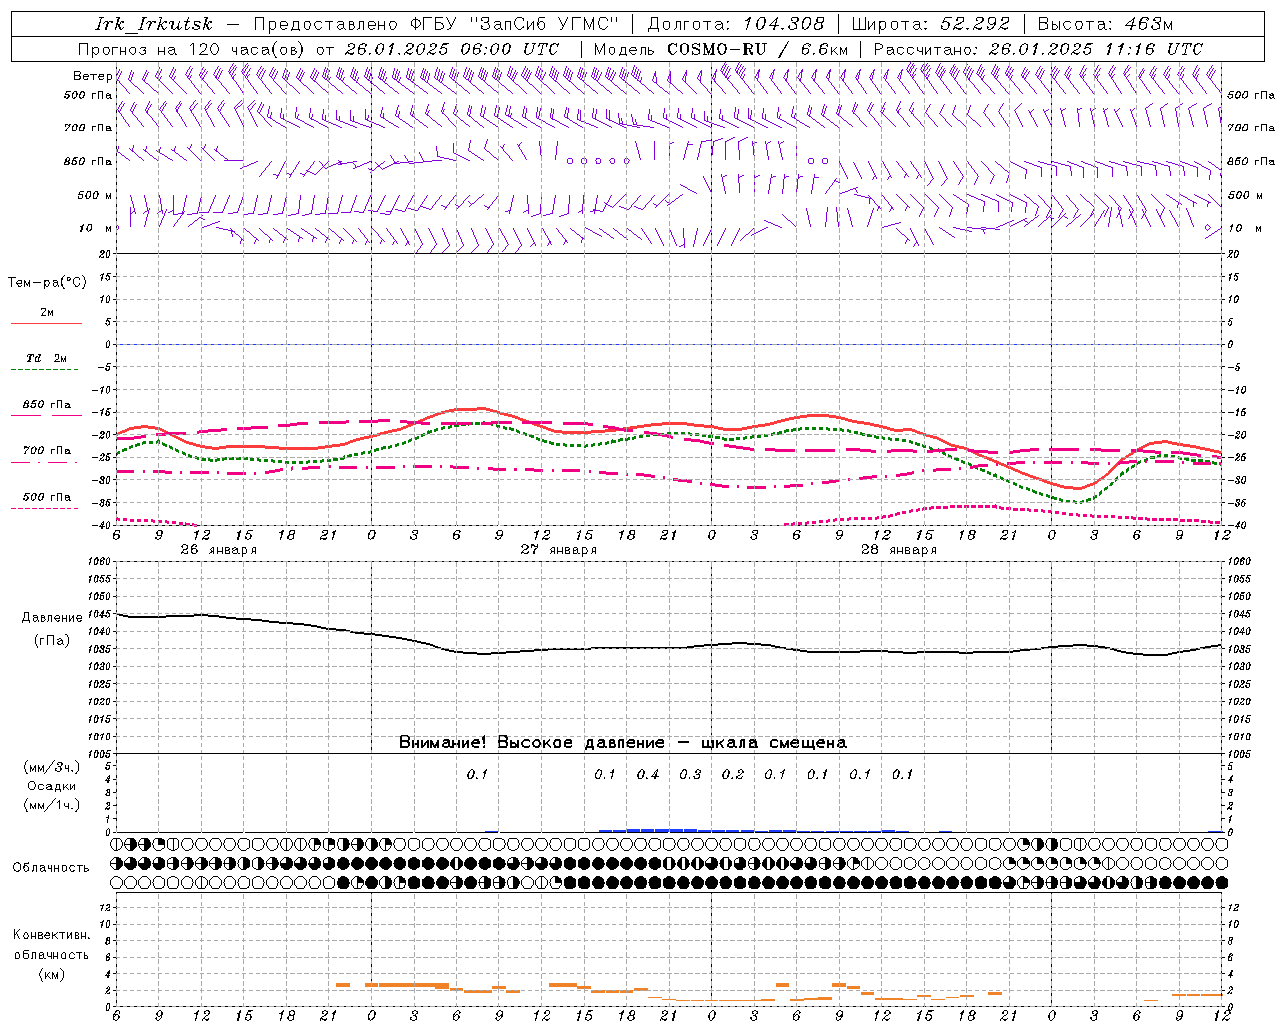Screen dimensions: 1280x1024
Task: Click the 0.3 precipitation value
Action: point(690,775)
